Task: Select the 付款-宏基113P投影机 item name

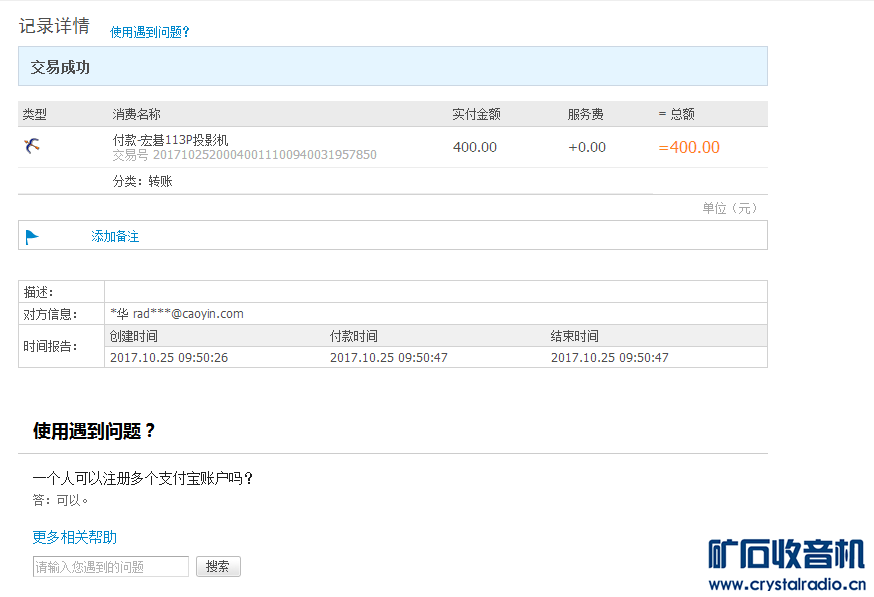Action: click(x=171, y=140)
